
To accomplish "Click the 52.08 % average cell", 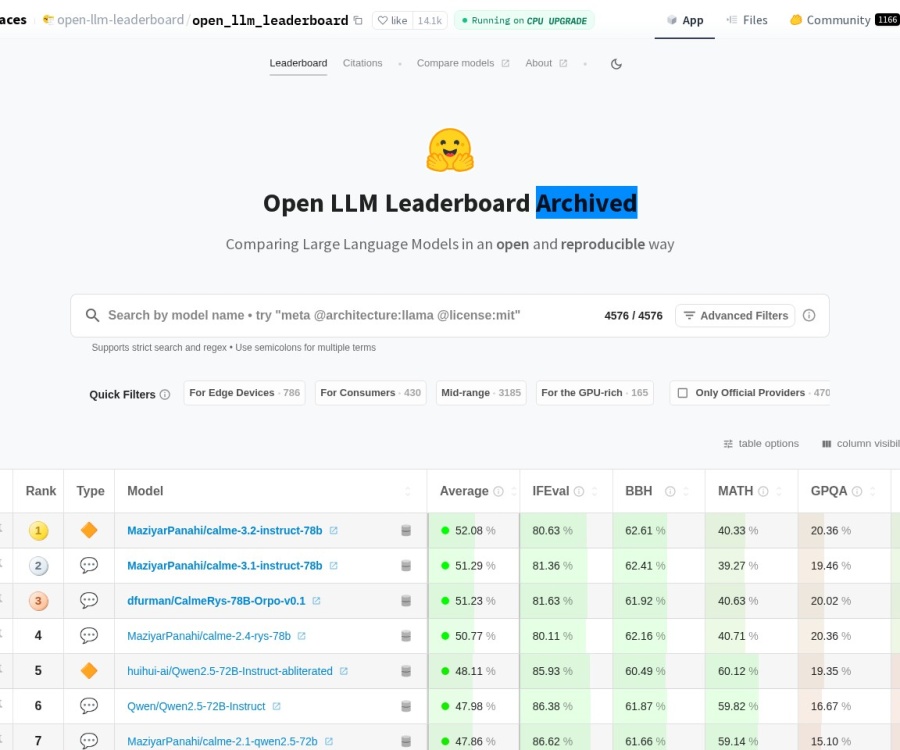I will click(475, 531).
